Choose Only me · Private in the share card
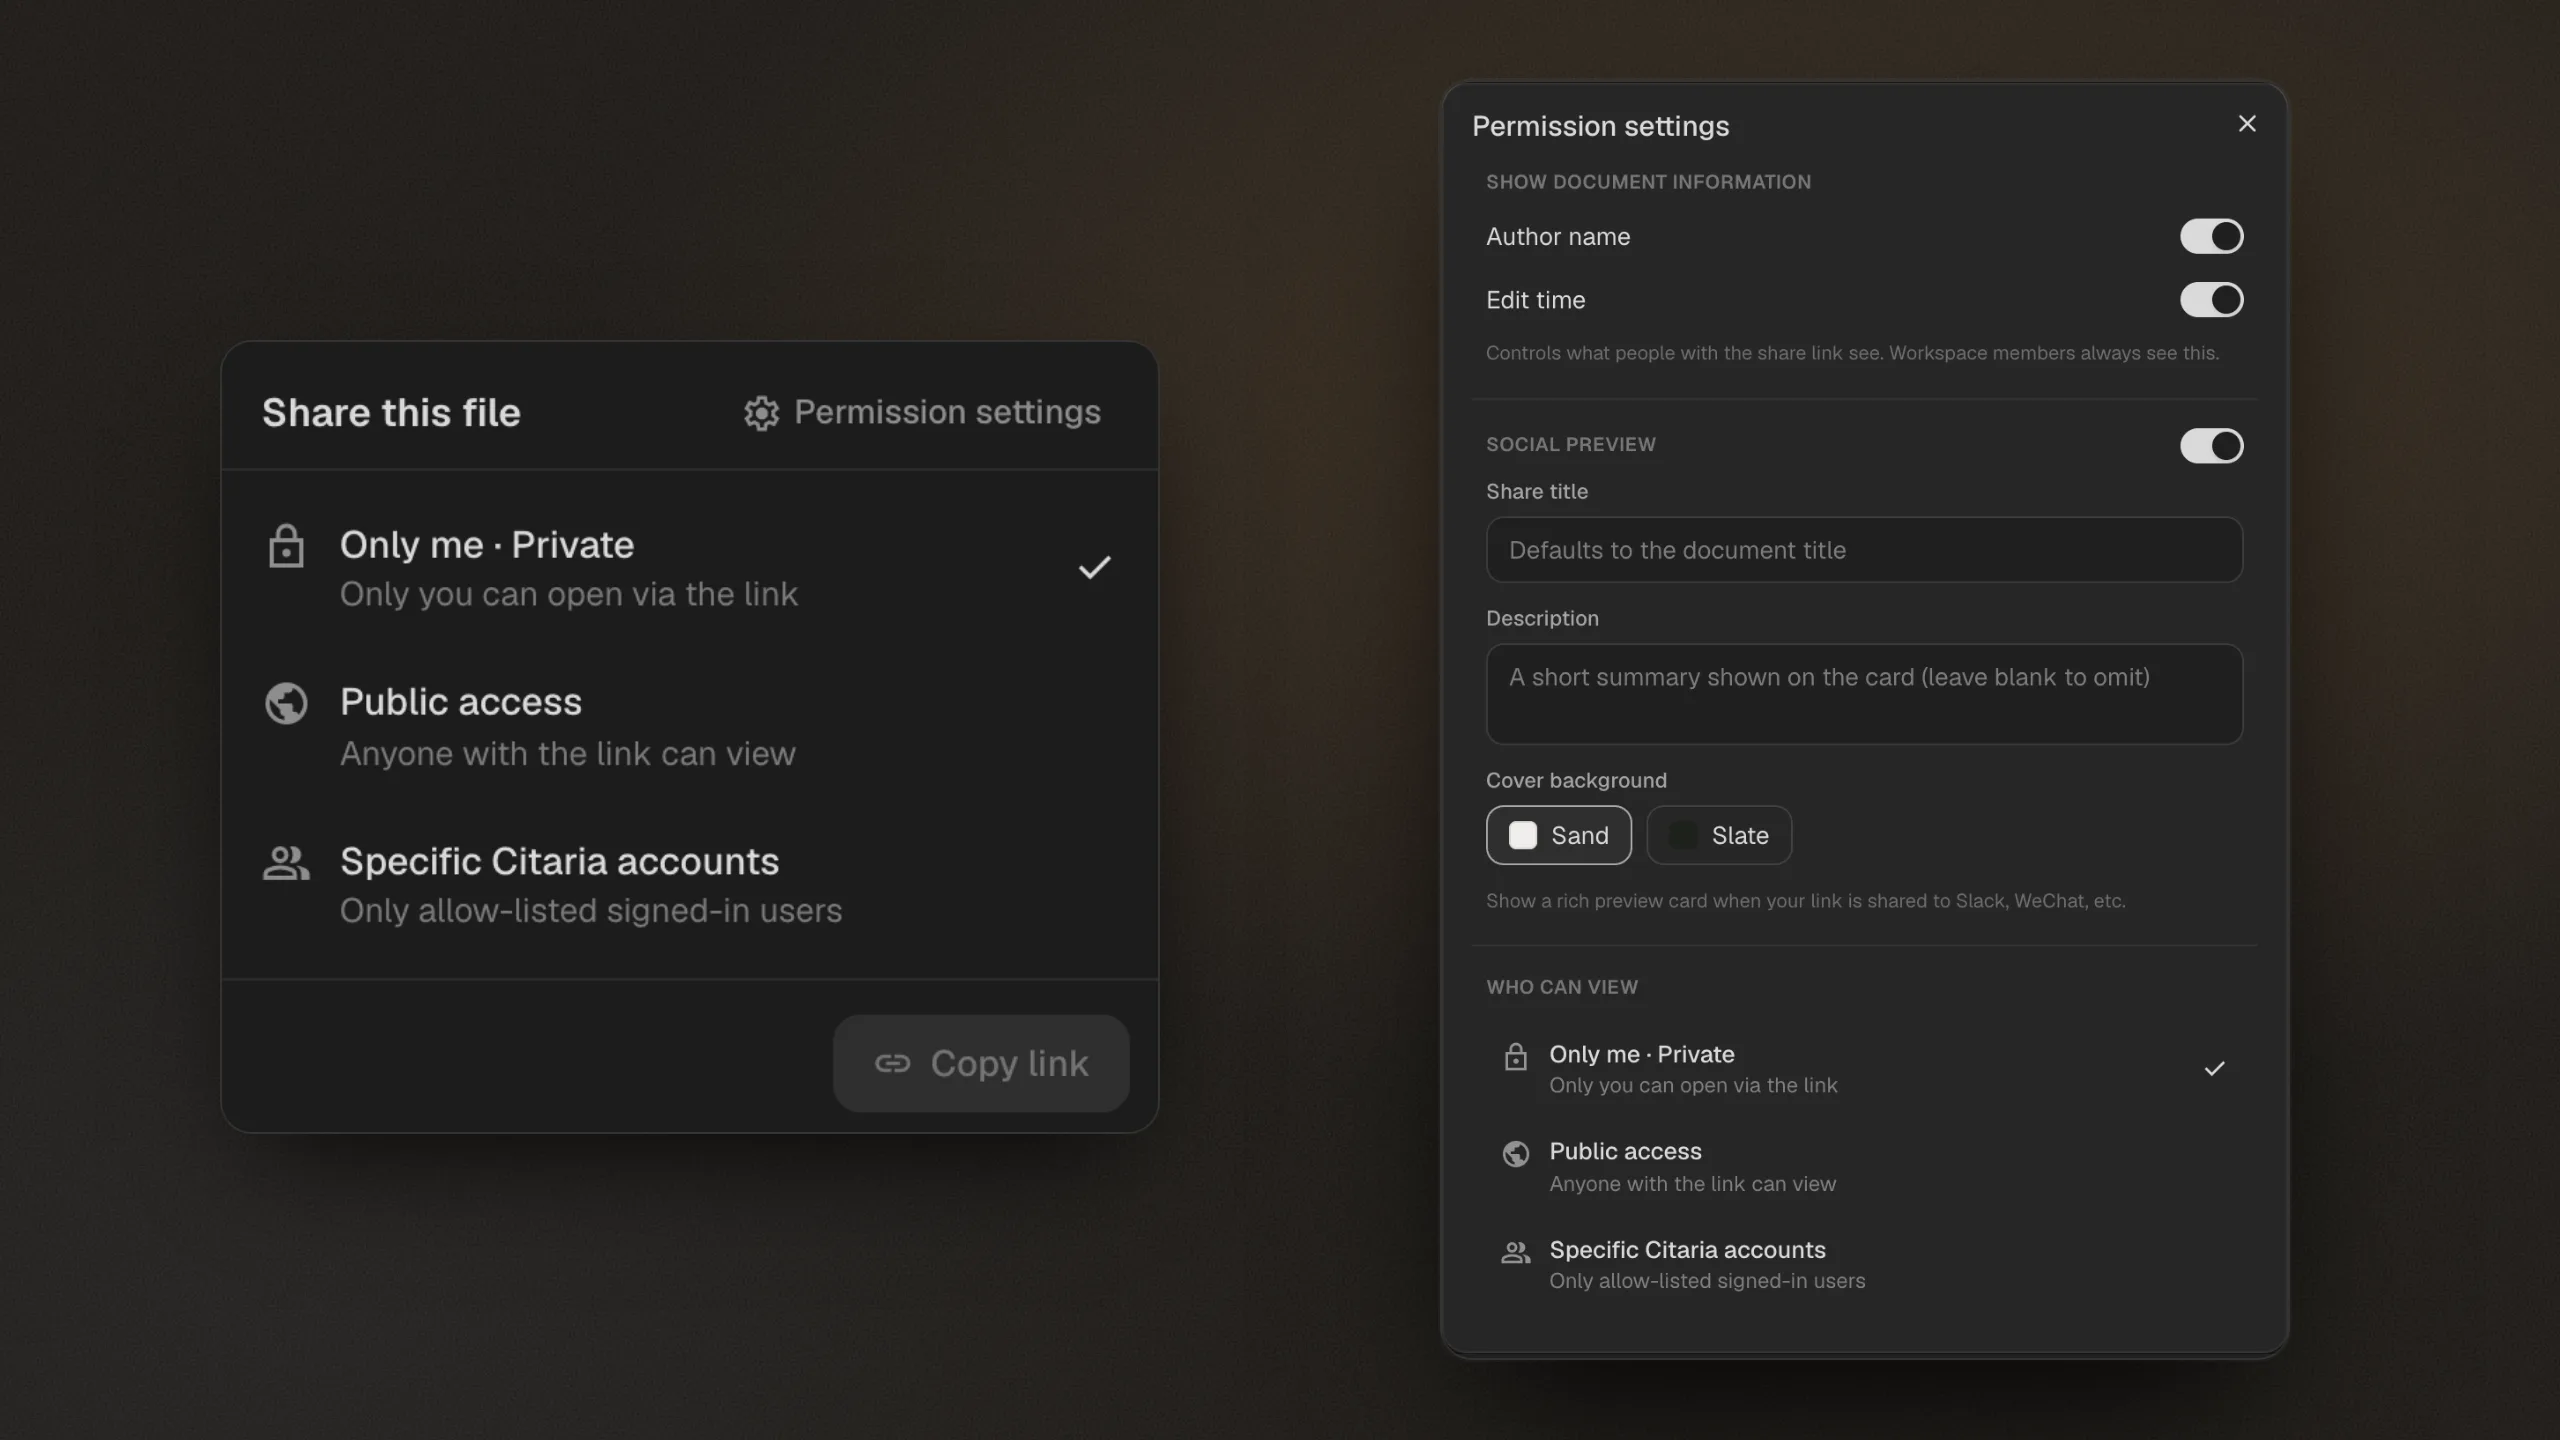 (690, 568)
